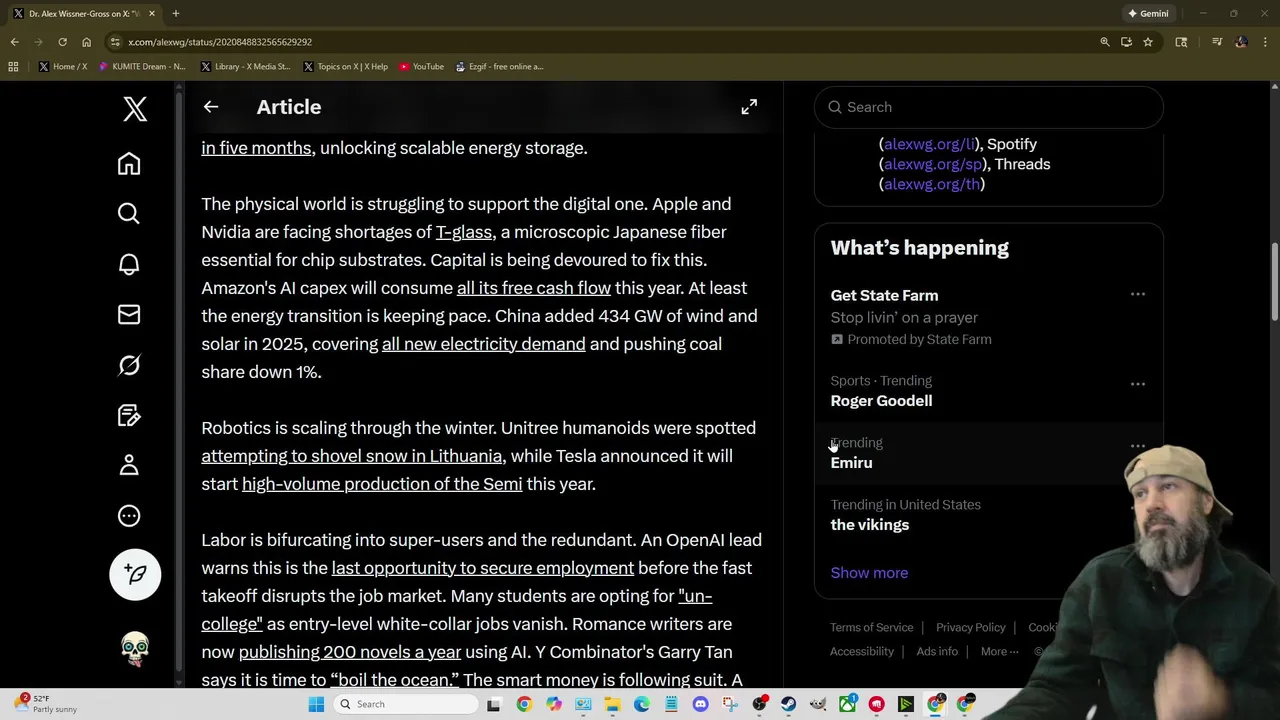
Task: Open options for Emiru trend
Action: point(1138,446)
